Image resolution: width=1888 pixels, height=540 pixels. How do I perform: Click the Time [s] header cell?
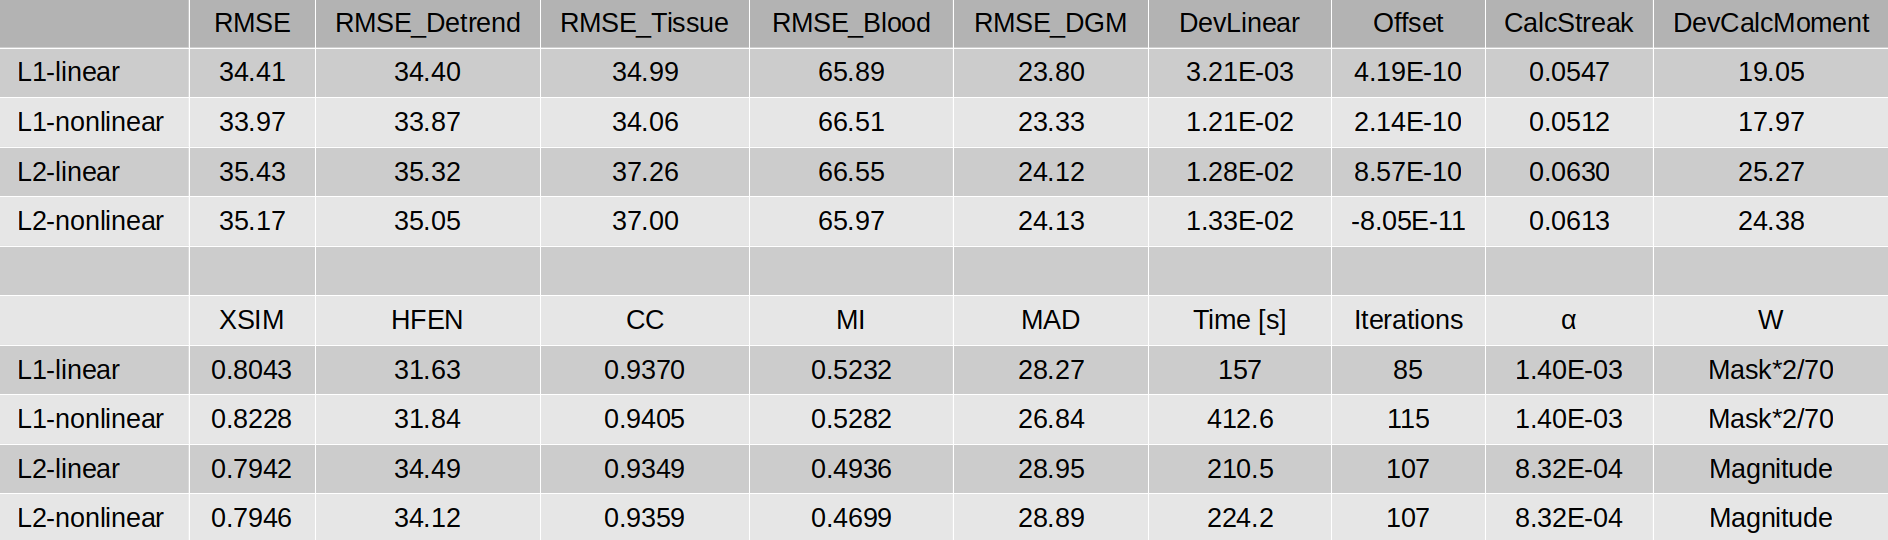point(1239,320)
